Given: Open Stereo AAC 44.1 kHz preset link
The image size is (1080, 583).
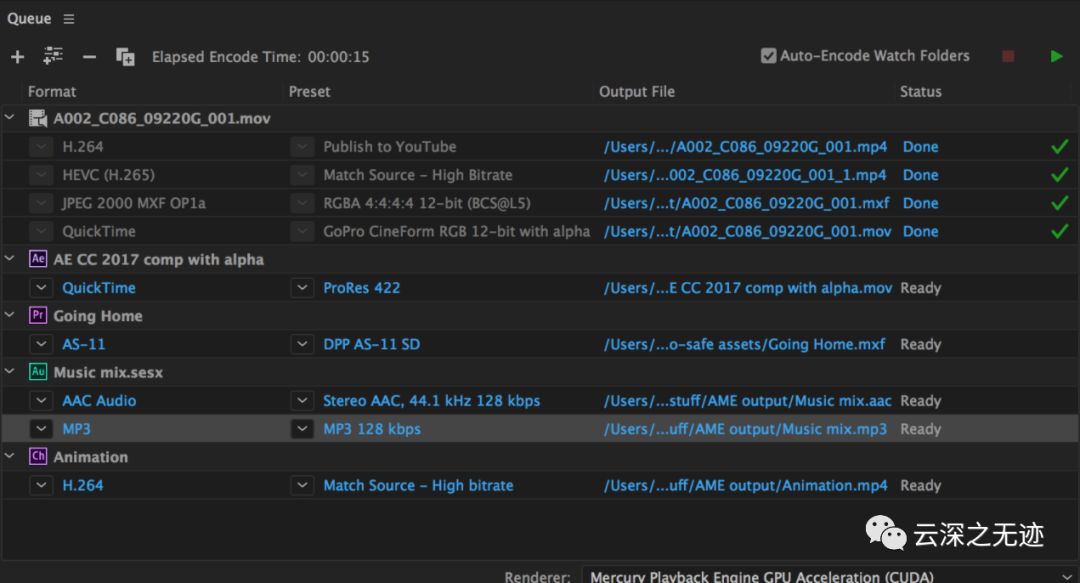Looking at the screenshot, I should click(x=431, y=400).
